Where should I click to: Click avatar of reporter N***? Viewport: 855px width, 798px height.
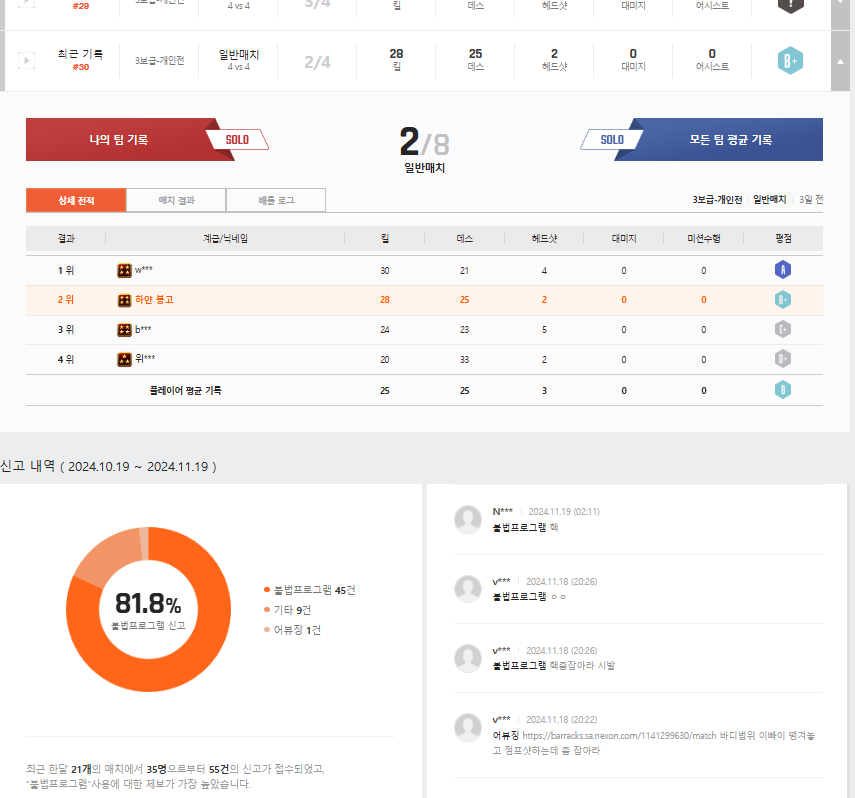[467, 518]
